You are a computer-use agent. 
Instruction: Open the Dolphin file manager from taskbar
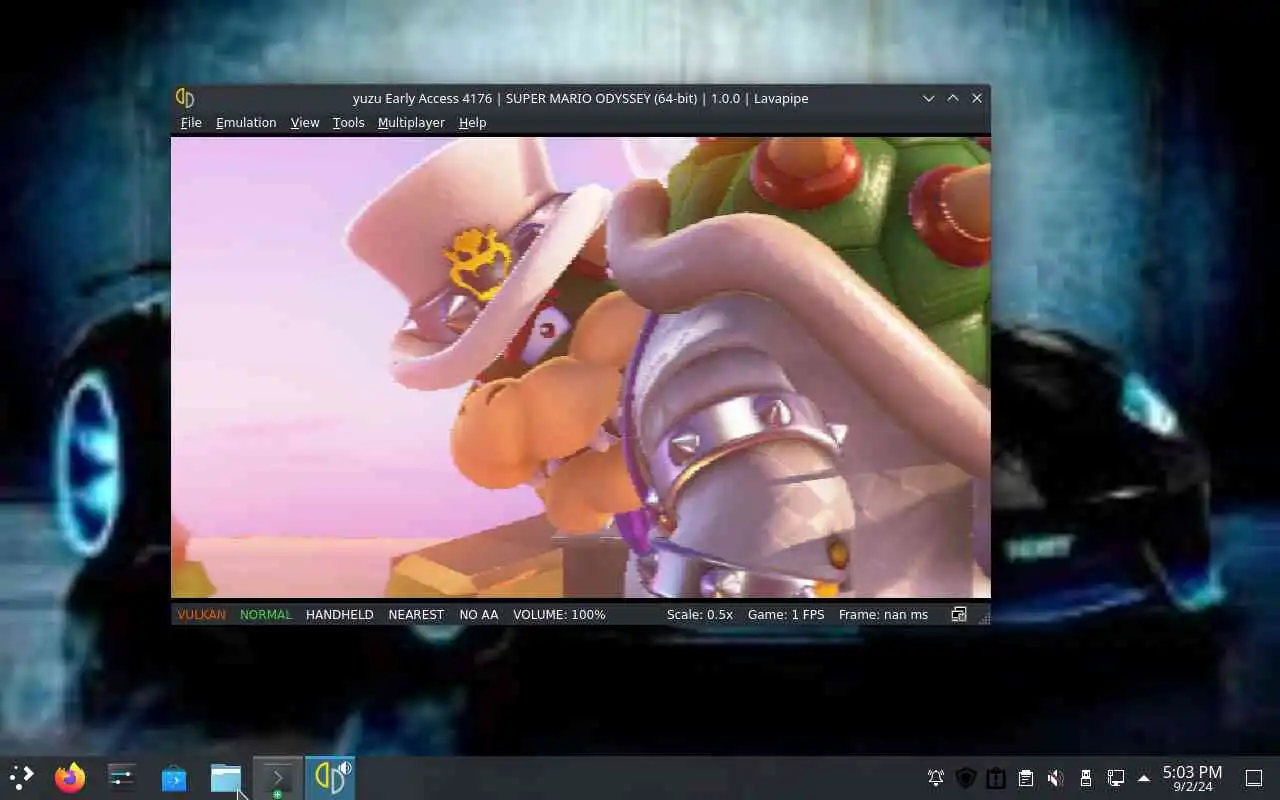[226, 777]
